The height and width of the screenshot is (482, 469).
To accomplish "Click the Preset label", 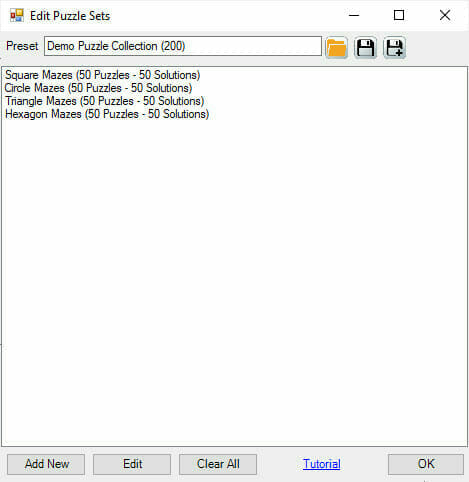I will [22, 46].
